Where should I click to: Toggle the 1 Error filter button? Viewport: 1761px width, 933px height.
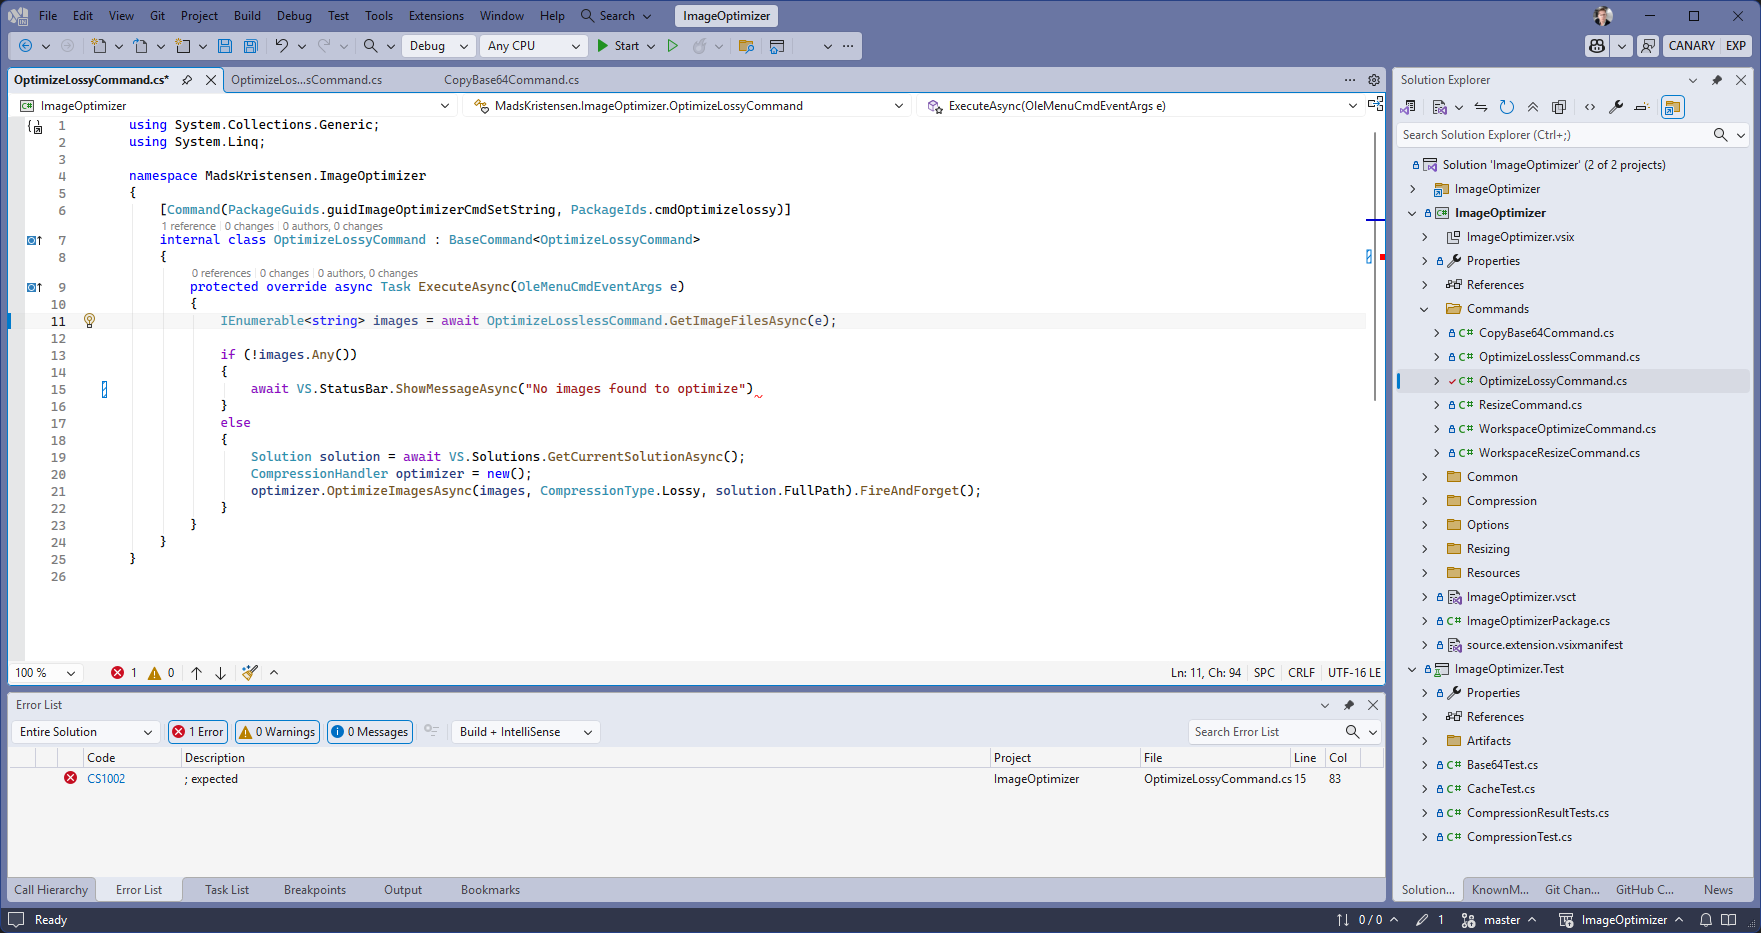pos(198,732)
